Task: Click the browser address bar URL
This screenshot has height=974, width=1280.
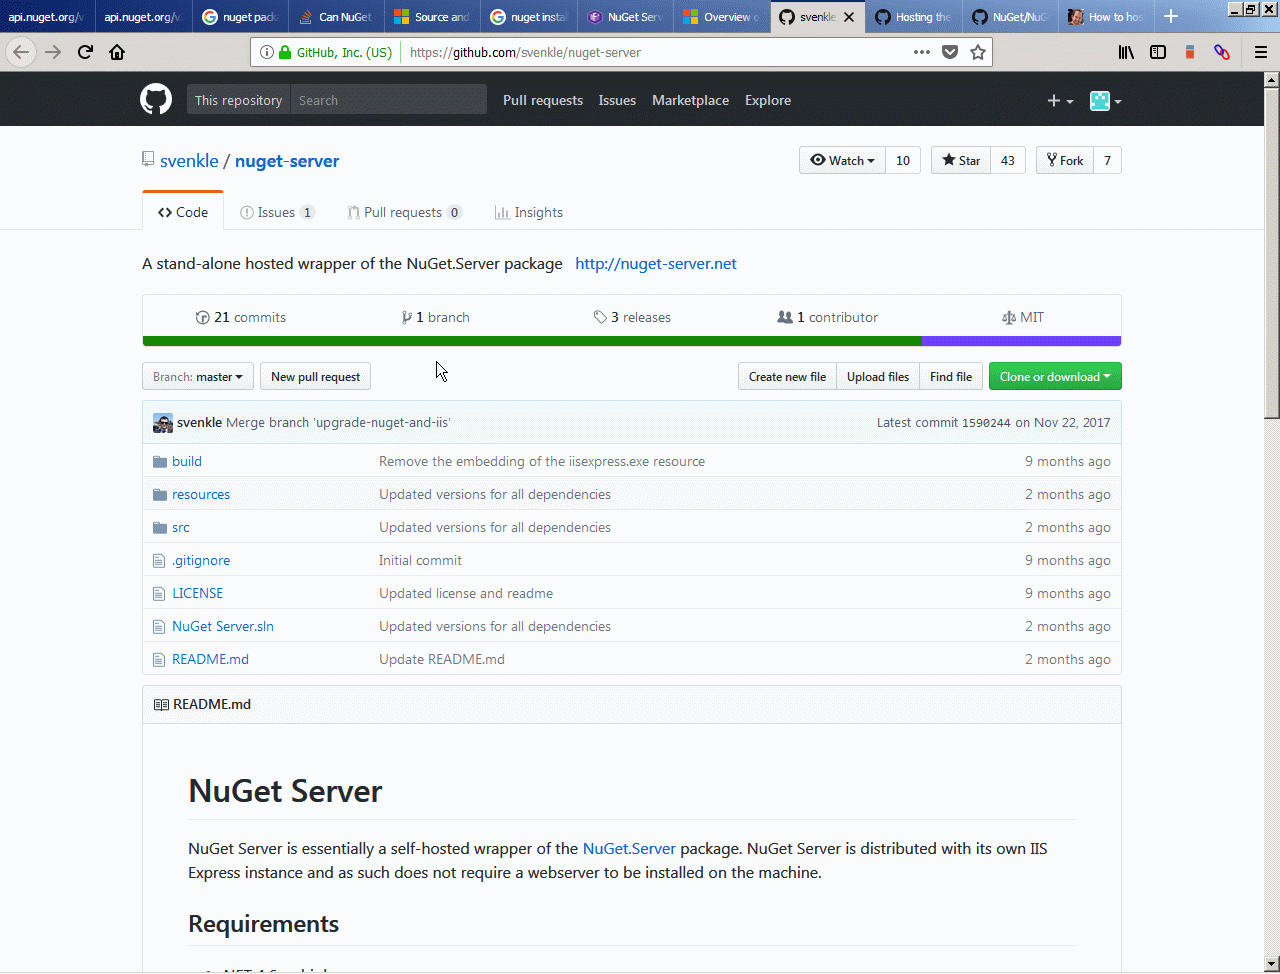Action: (x=525, y=52)
